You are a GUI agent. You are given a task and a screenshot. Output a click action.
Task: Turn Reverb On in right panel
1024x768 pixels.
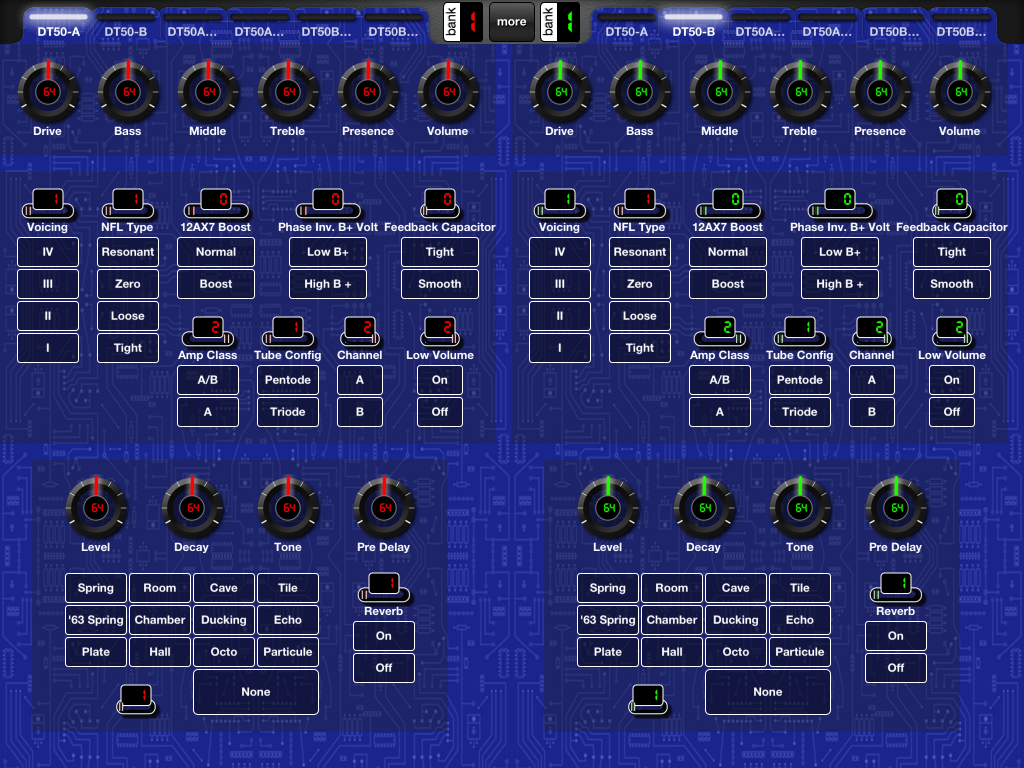pyautogui.click(x=896, y=636)
